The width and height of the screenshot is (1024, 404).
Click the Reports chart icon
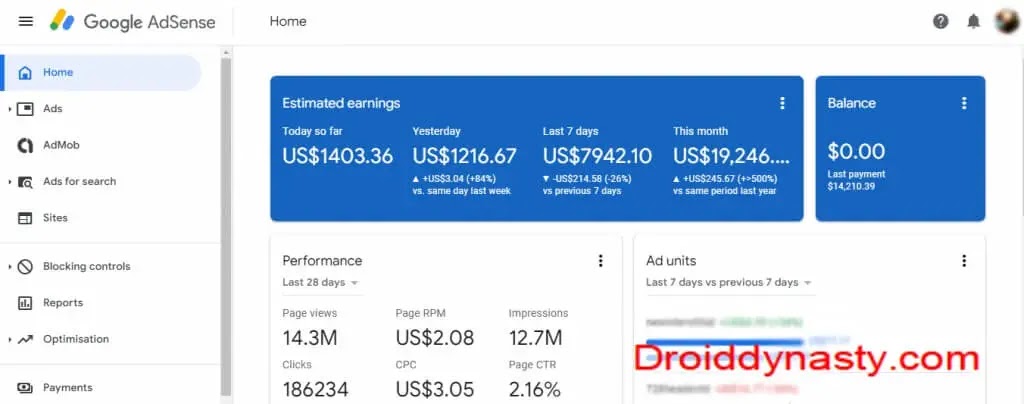tap(25, 303)
